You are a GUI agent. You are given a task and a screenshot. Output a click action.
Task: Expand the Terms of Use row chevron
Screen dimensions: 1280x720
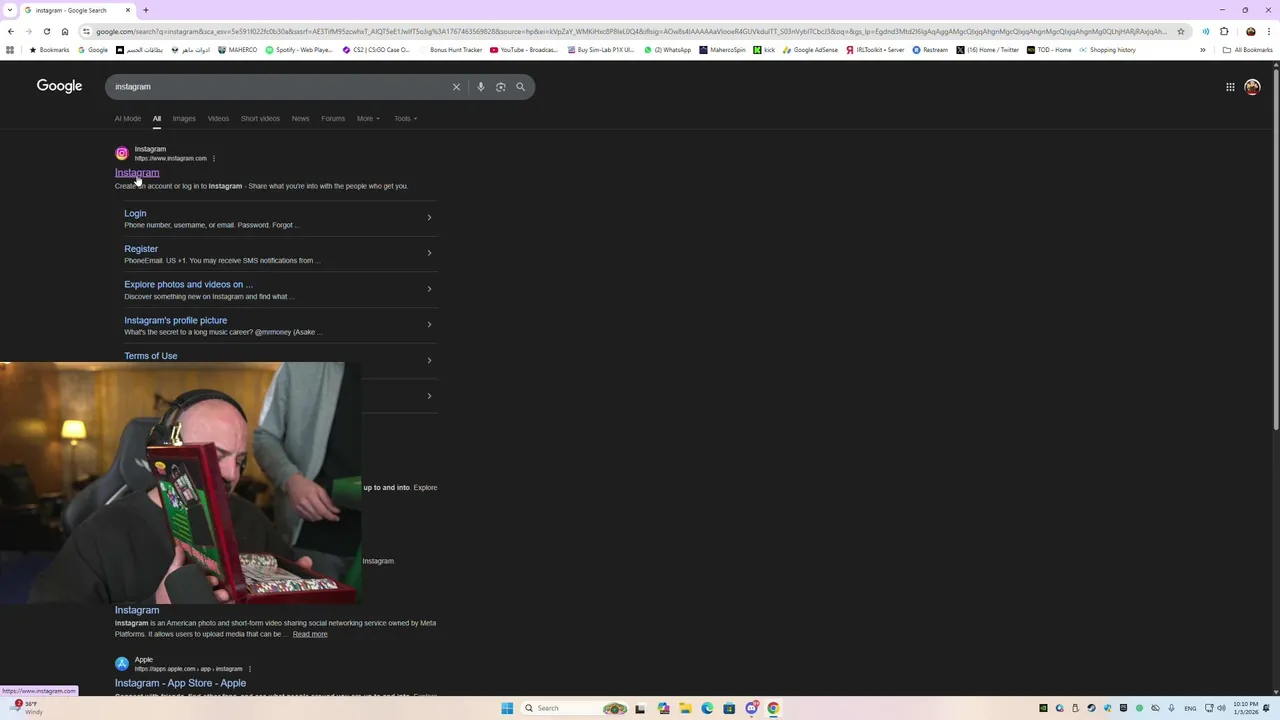[x=429, y=360]
